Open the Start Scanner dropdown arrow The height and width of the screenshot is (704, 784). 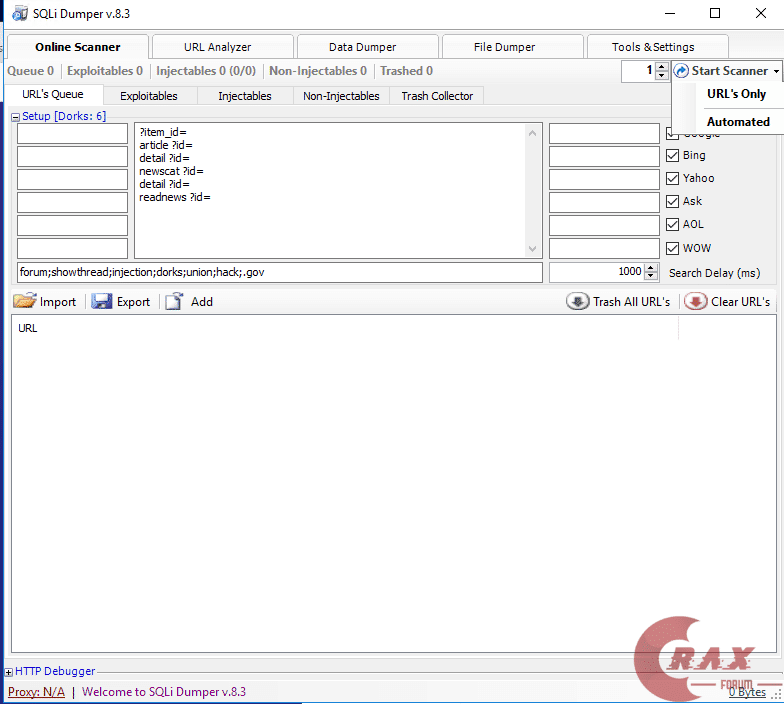click(776, 72)
